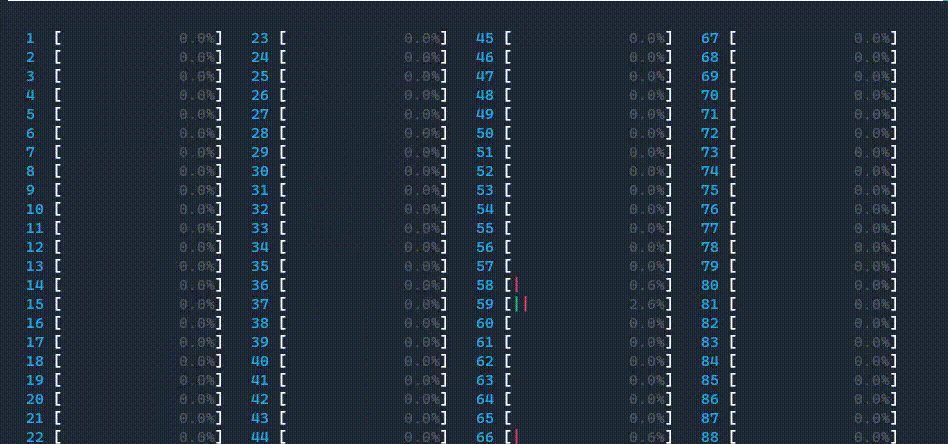Click the CPU 75 percentage value

[873, 190]
